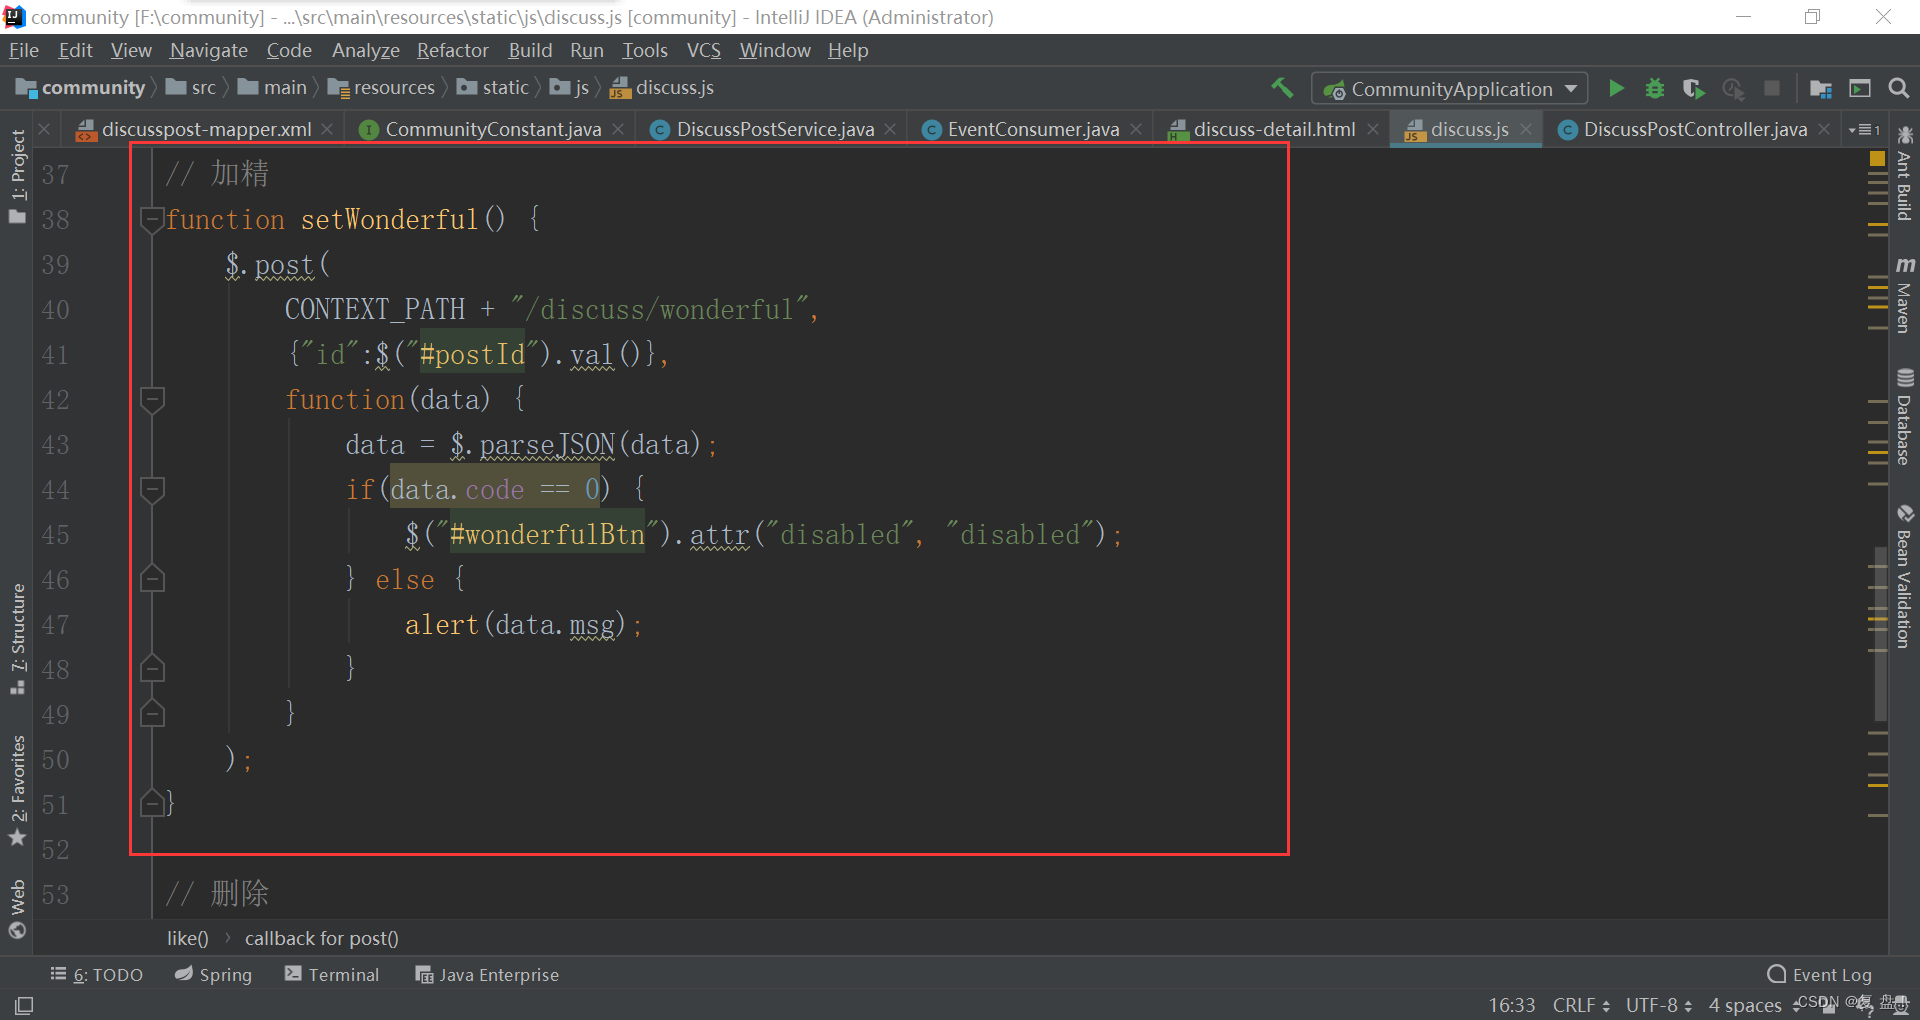The height and width of the screenshot is (1020, 1920).
Task: Run with coverage shield icon
Action: 1693,88
